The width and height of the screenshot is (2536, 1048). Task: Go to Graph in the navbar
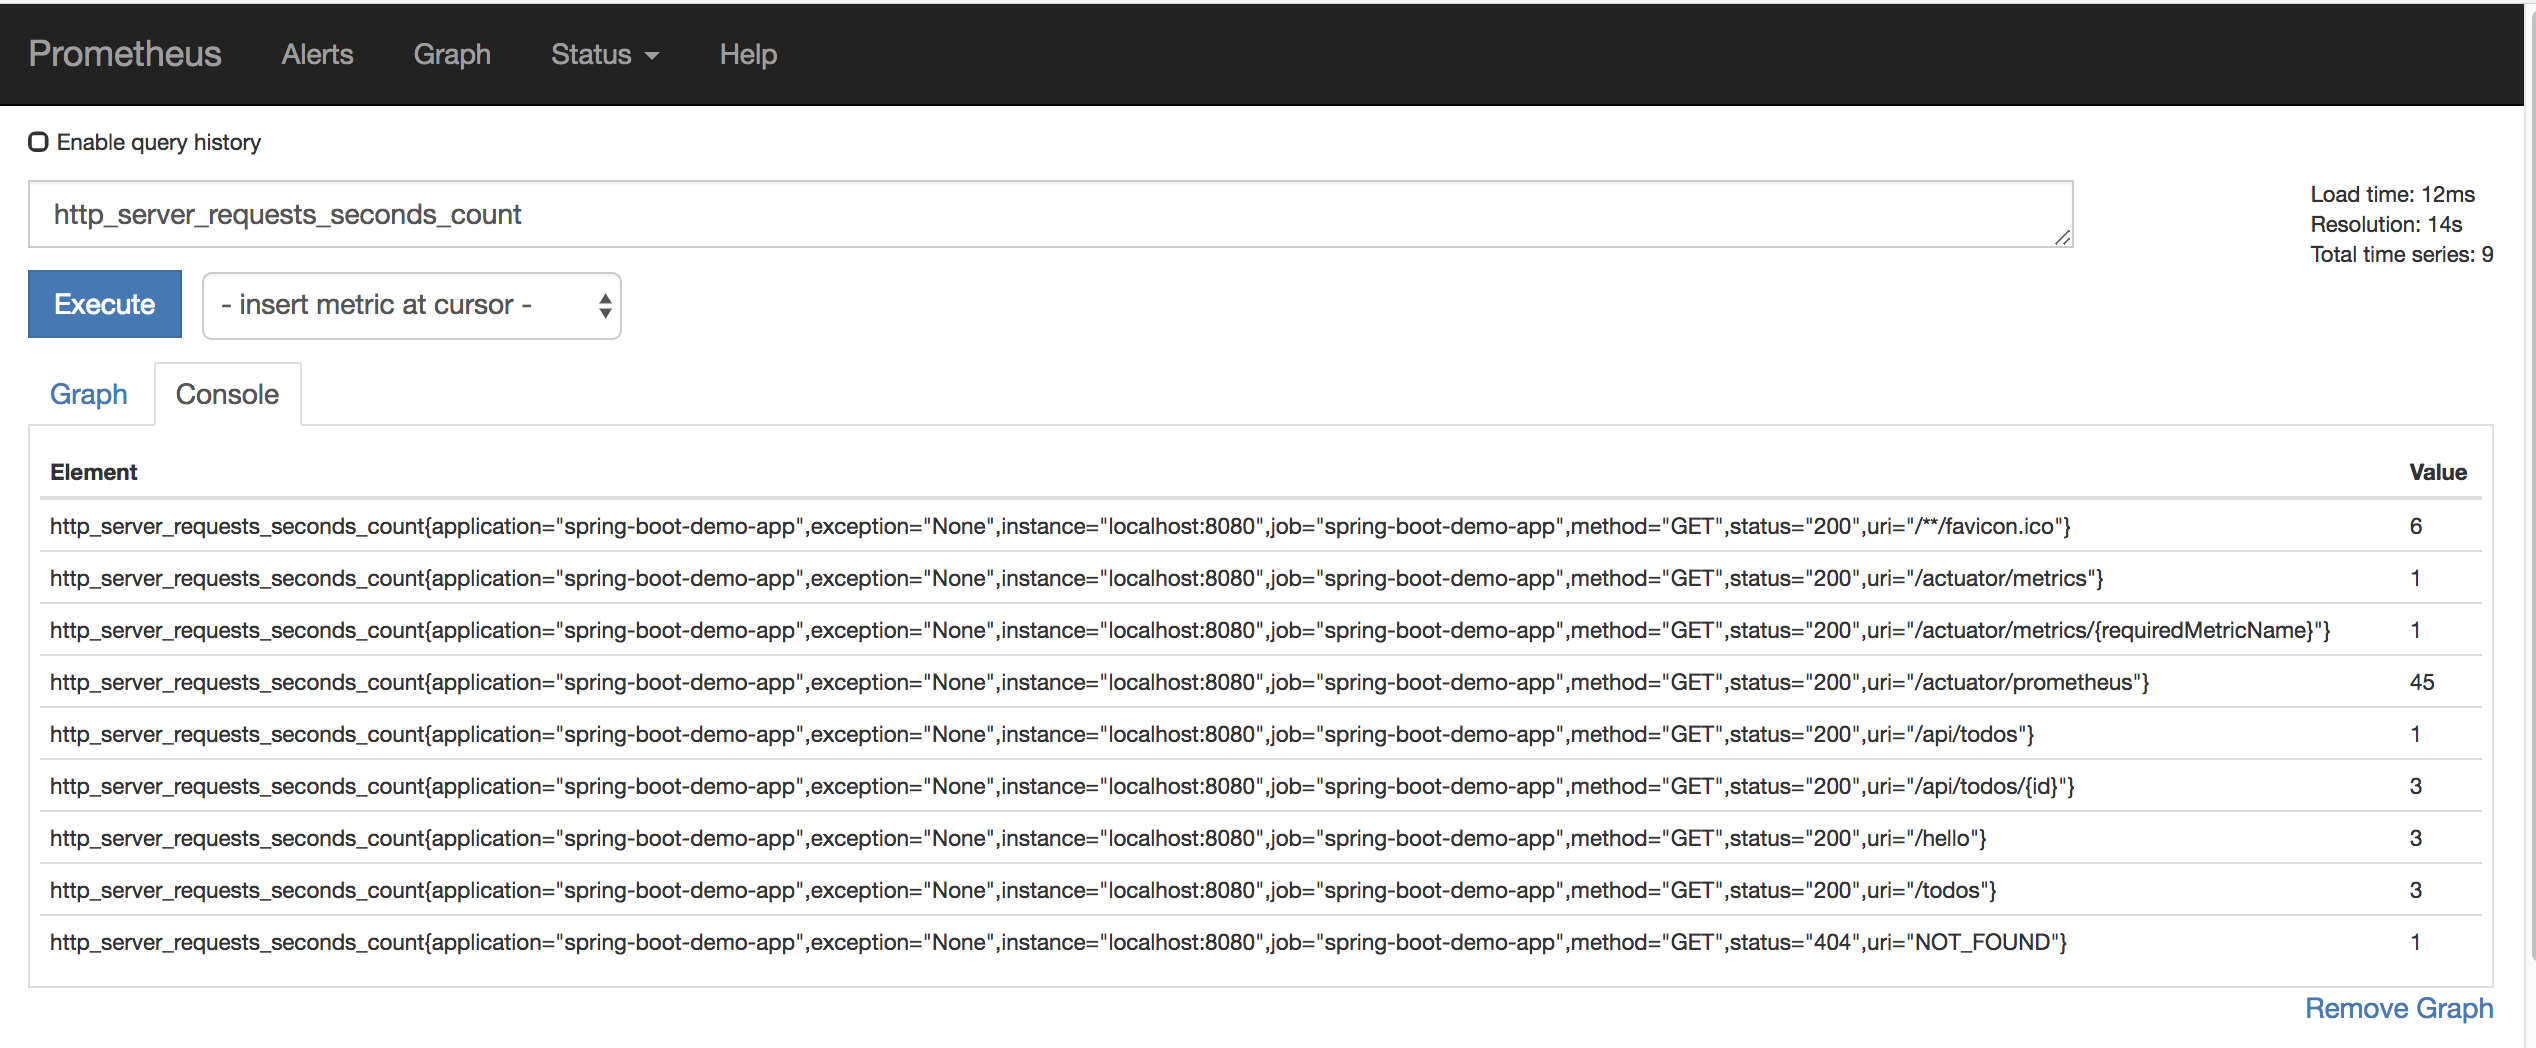pyautogui.click(x=452, y=54)
